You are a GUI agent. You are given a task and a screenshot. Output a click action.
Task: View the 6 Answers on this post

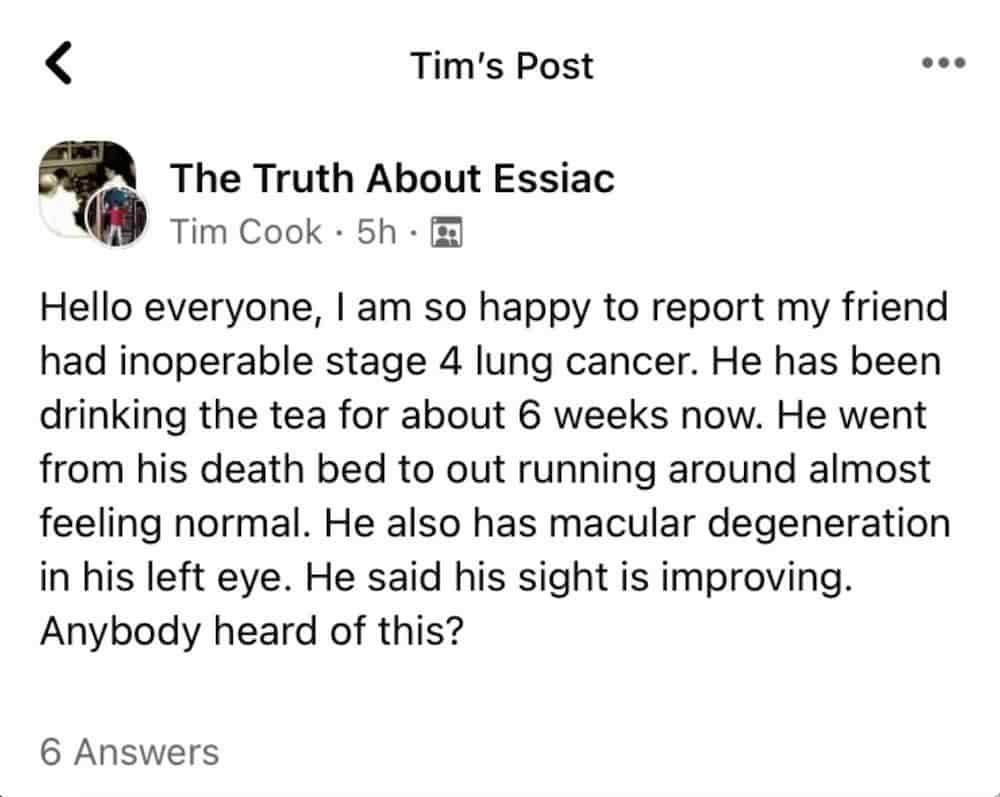click(129, 752)
